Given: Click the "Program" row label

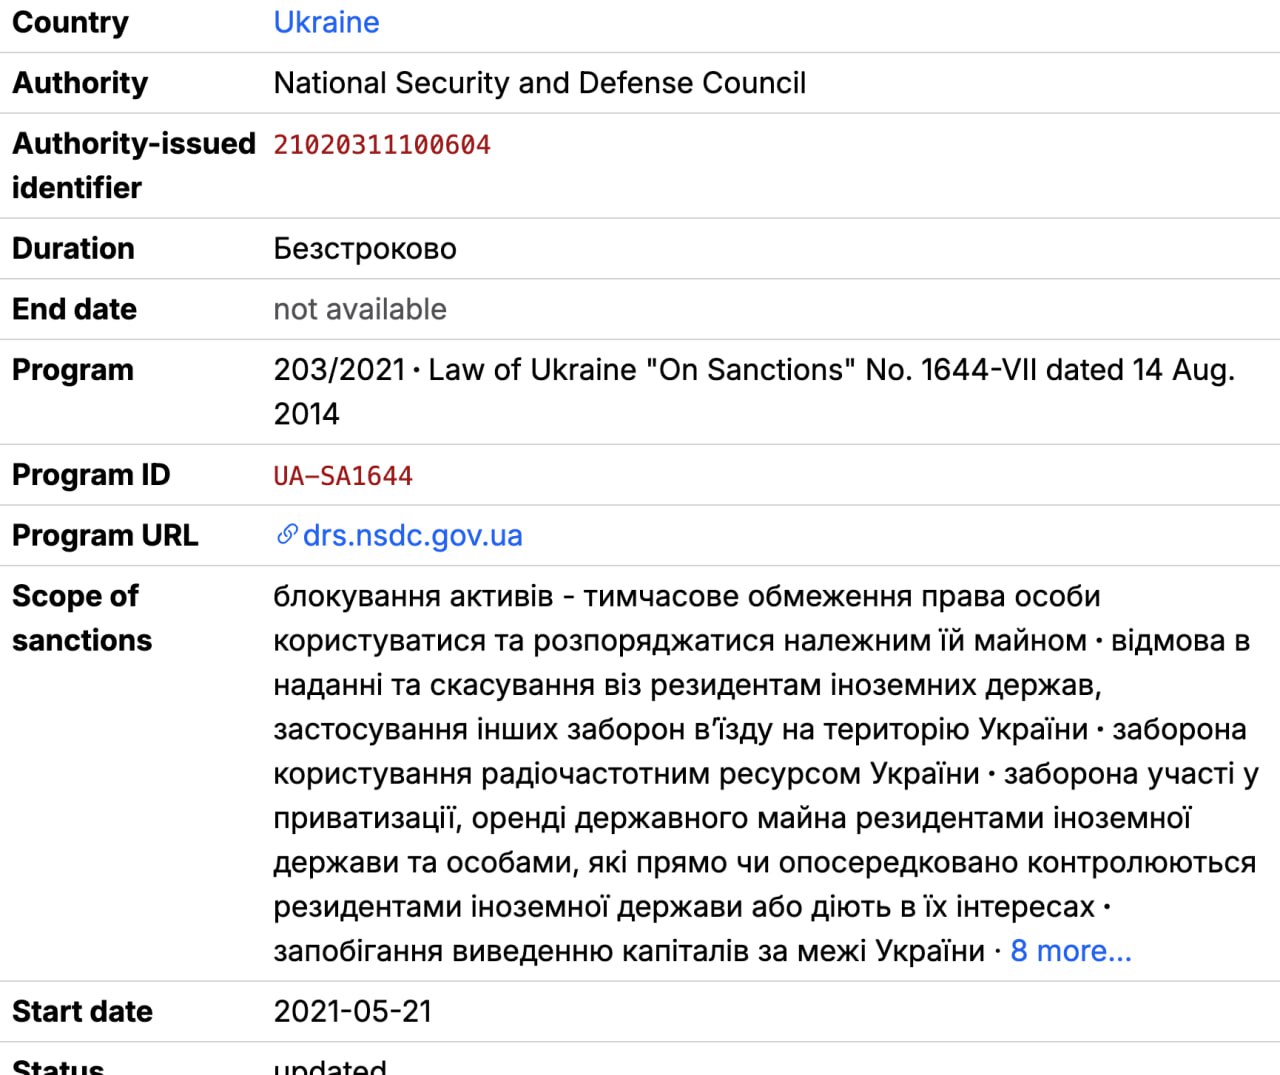Looking at the screenshot, I should [73, 370].
